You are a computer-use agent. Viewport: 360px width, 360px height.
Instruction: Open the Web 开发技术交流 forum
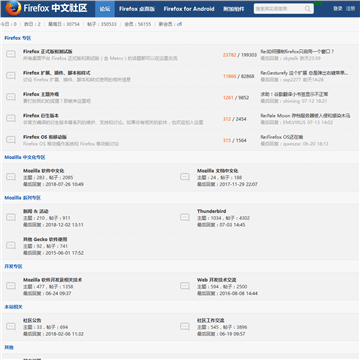(217, 280)
